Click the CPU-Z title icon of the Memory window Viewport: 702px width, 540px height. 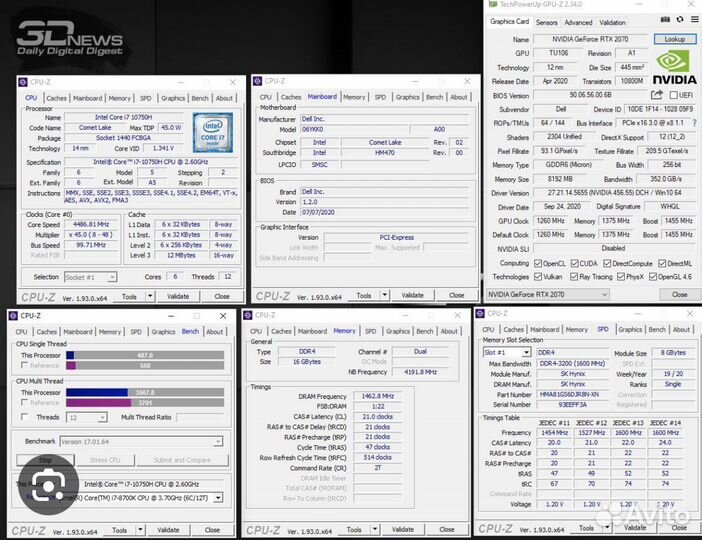248,315
